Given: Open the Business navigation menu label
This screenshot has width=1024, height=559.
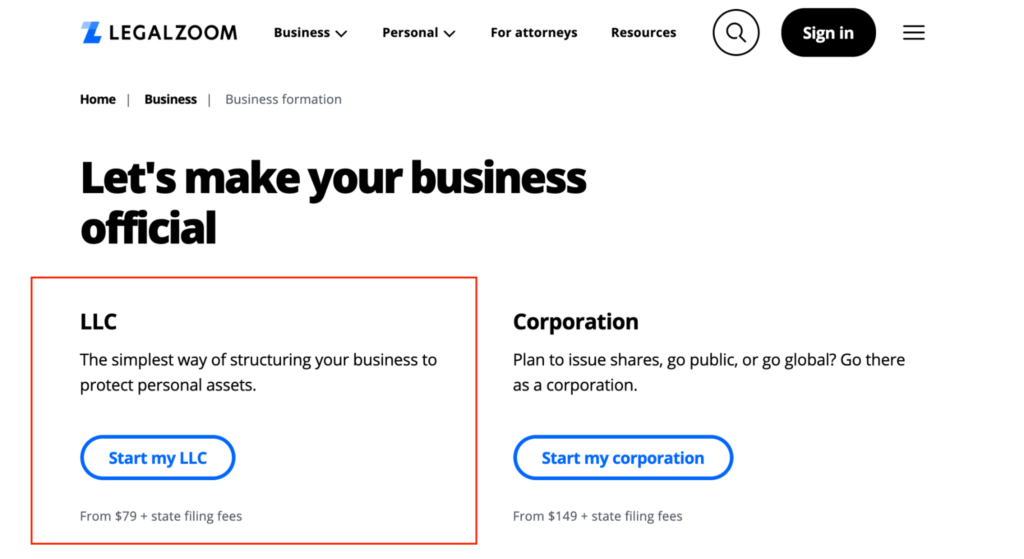Looking at the screenshot, I should pos(302,33).
